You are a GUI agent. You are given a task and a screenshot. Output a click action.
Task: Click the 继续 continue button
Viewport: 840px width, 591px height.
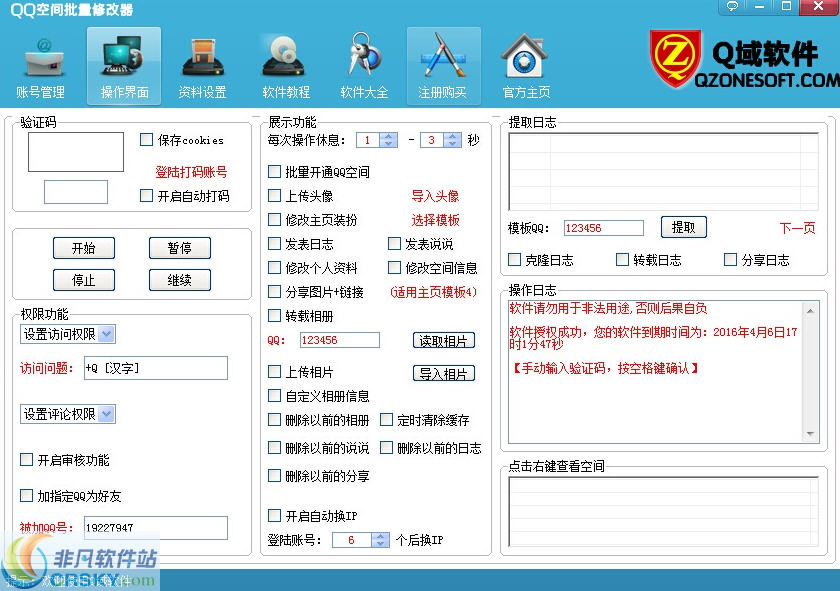(179, 280)
